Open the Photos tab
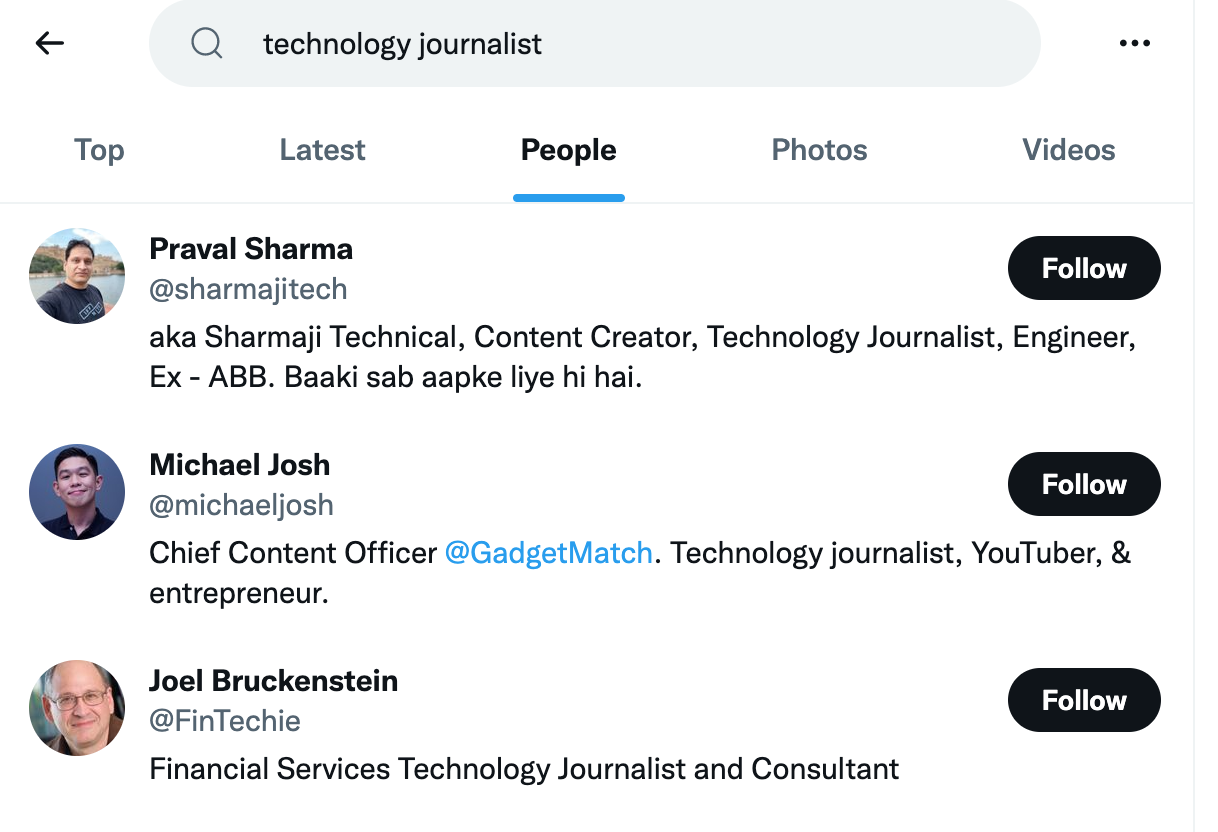1218x832 pixels. [x=819, y=150]
